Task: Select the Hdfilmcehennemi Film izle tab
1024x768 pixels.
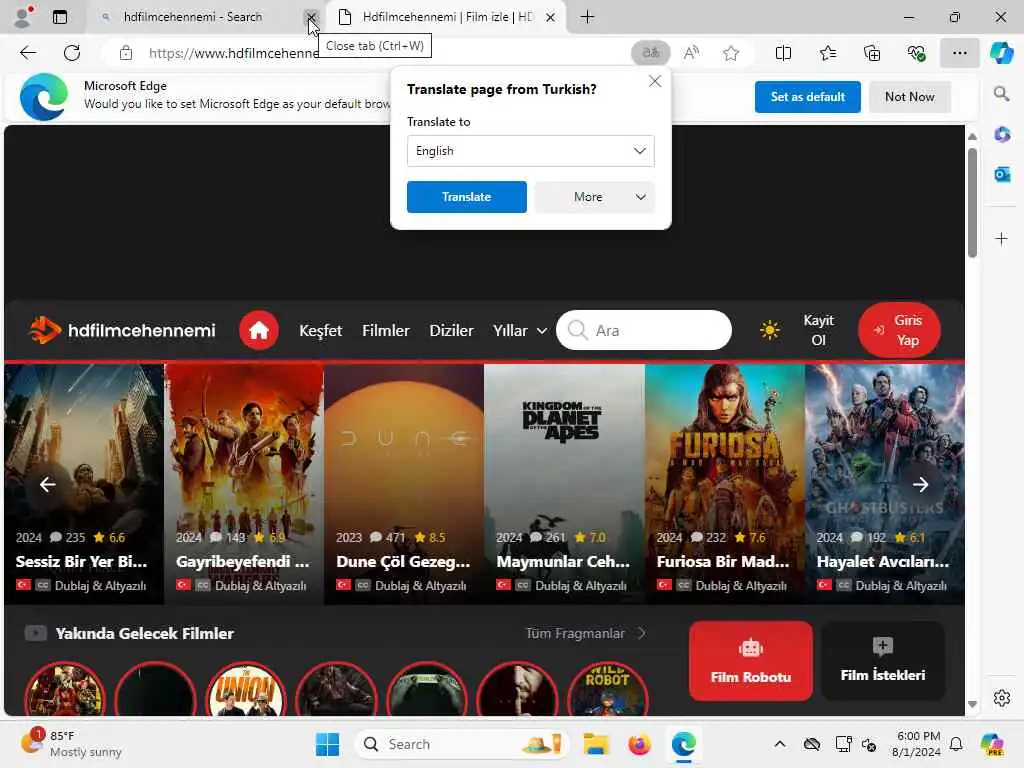Action: pyautogui.click(x=446, y=17)
